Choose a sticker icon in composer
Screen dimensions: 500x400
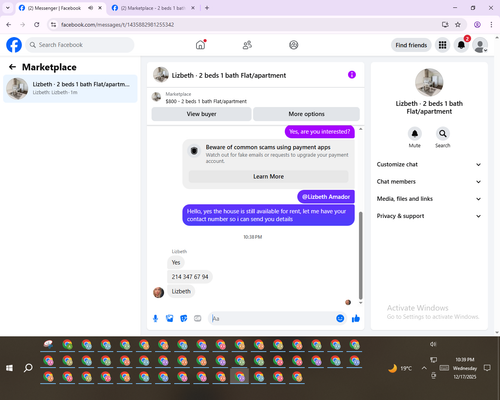coord(183,319)
